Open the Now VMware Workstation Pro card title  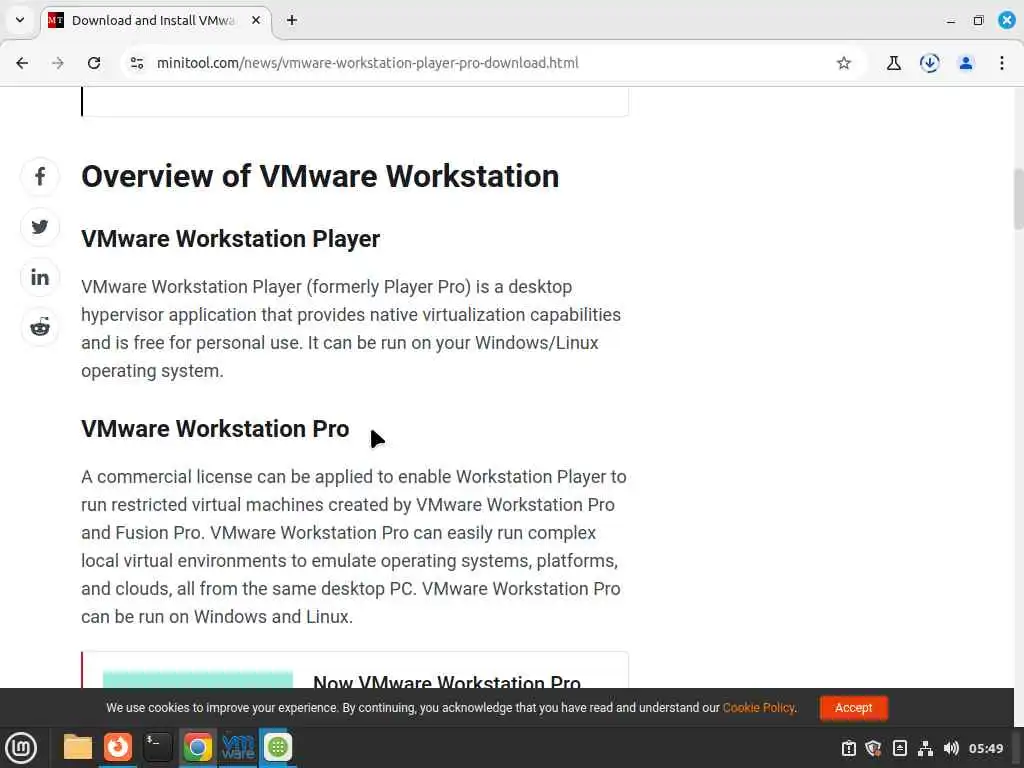(447, 681)
